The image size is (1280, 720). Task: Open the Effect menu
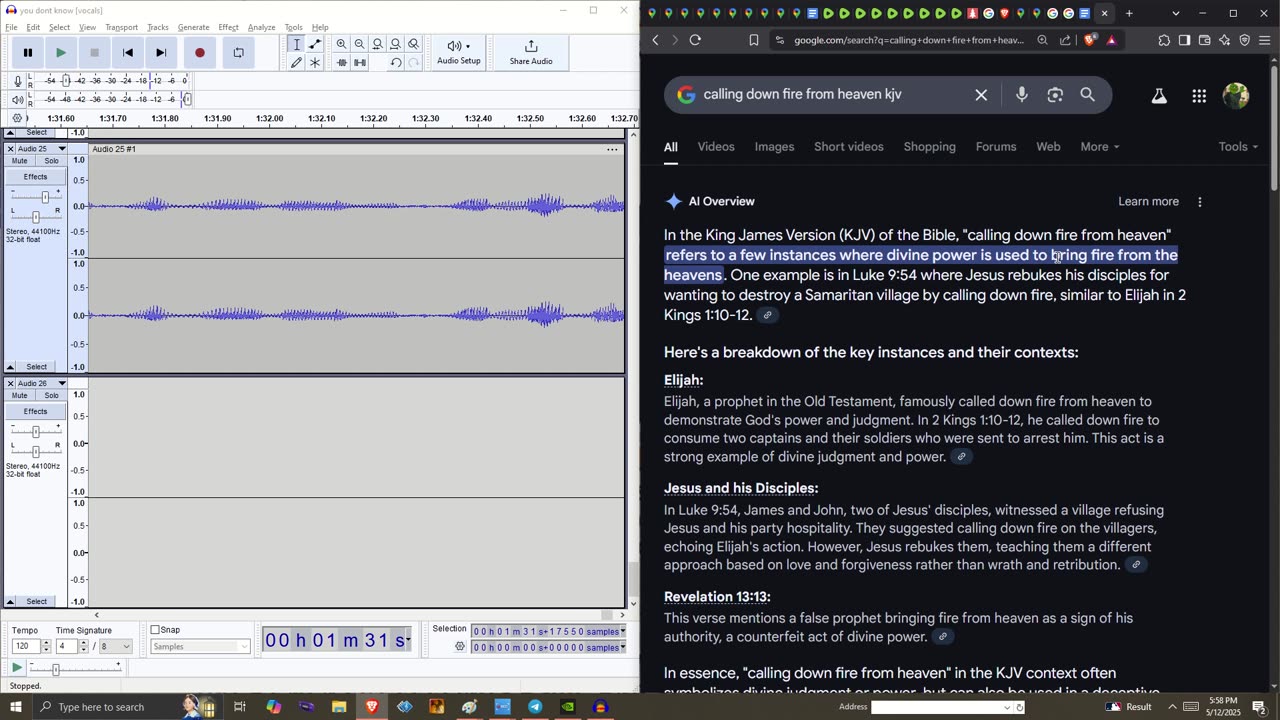[228, 27]
